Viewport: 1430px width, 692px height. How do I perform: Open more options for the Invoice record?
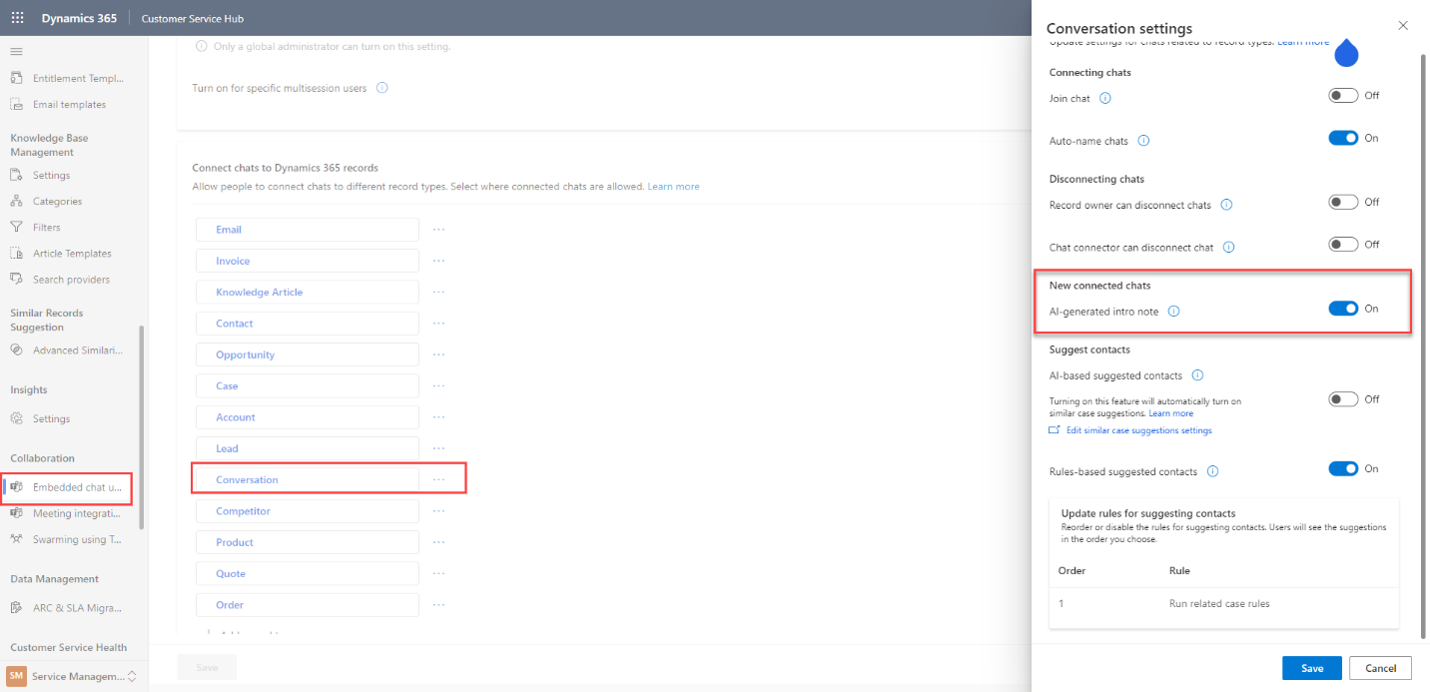coord(438,260)
